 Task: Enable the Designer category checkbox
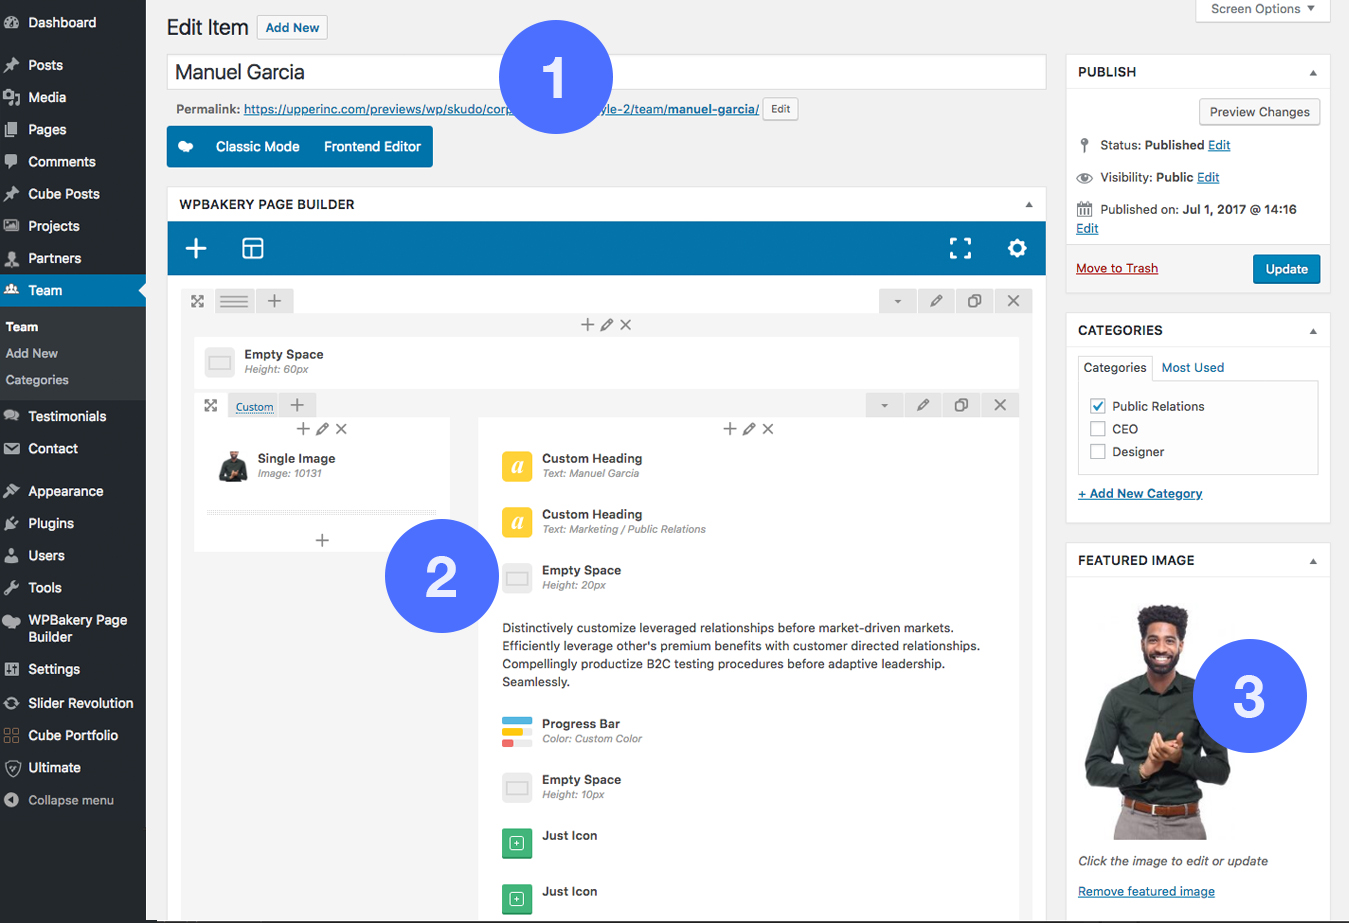click(1098, 452)
